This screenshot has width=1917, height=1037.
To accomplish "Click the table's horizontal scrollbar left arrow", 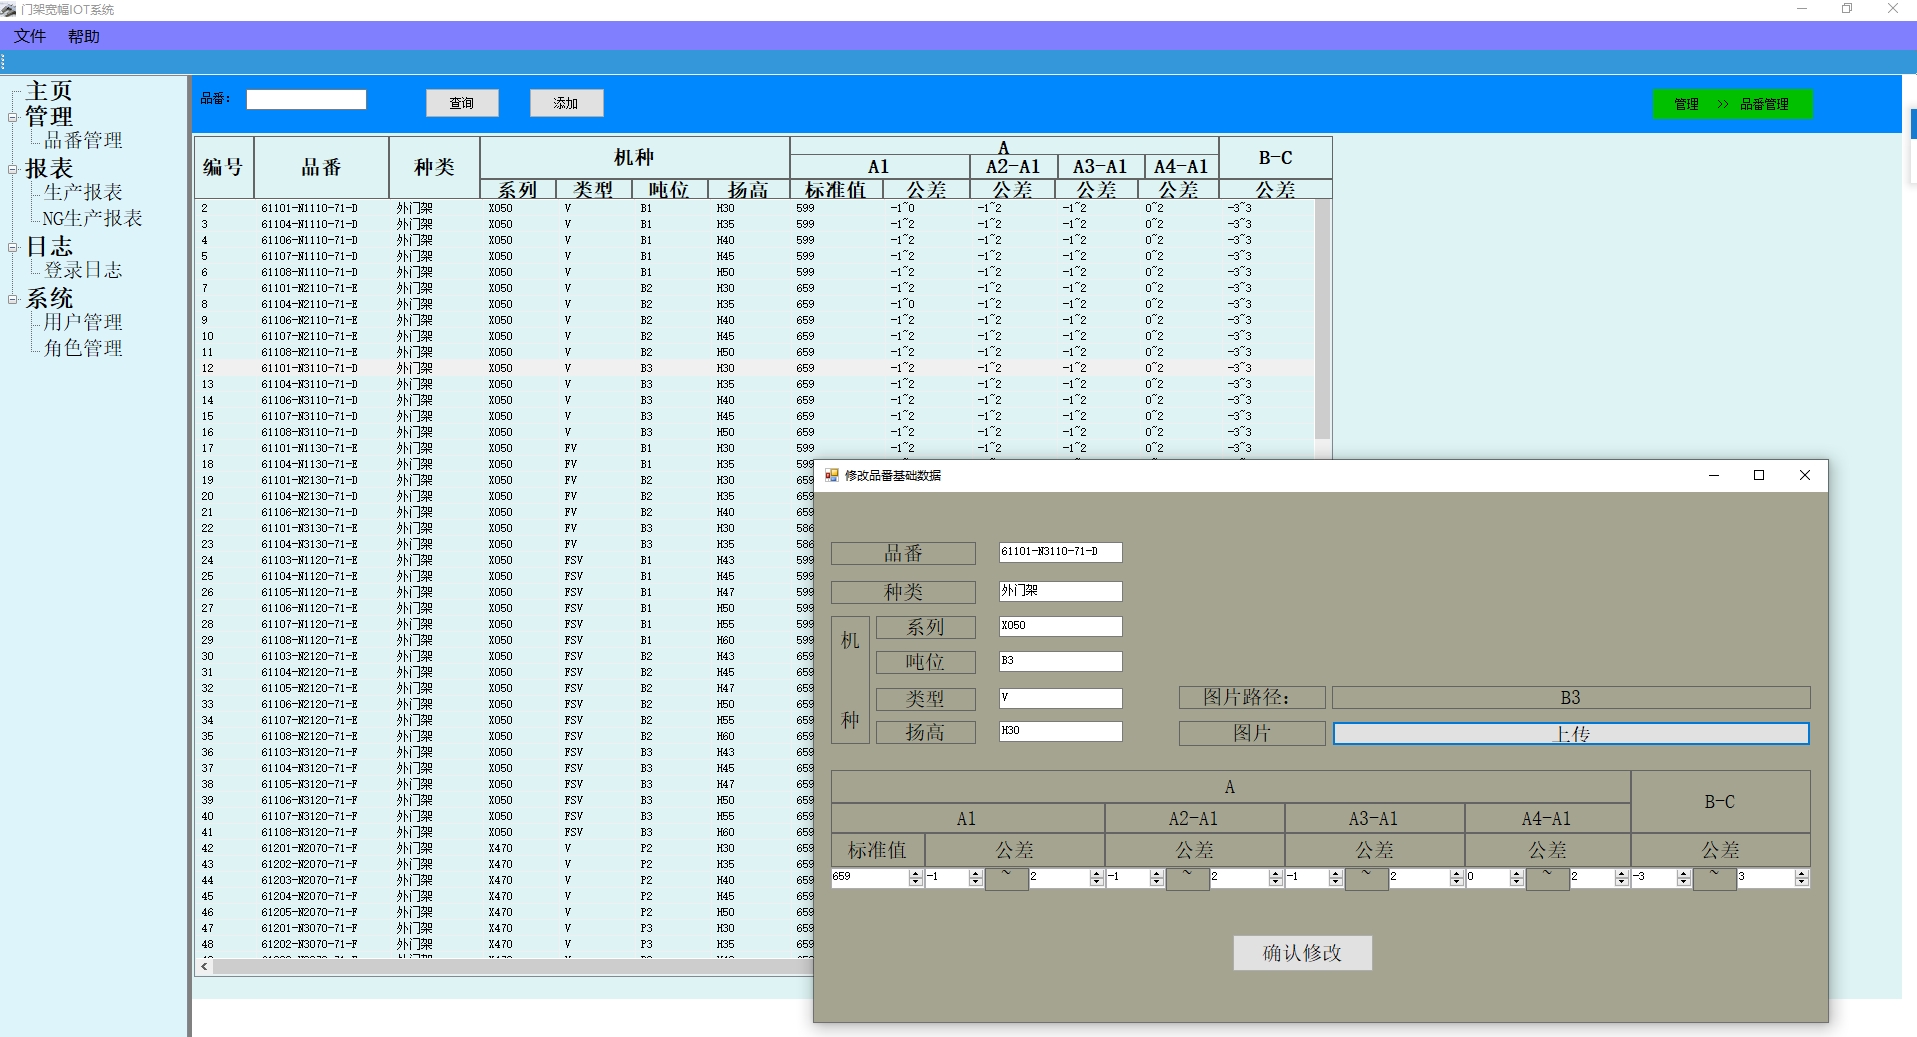I will tap(205, 966).
